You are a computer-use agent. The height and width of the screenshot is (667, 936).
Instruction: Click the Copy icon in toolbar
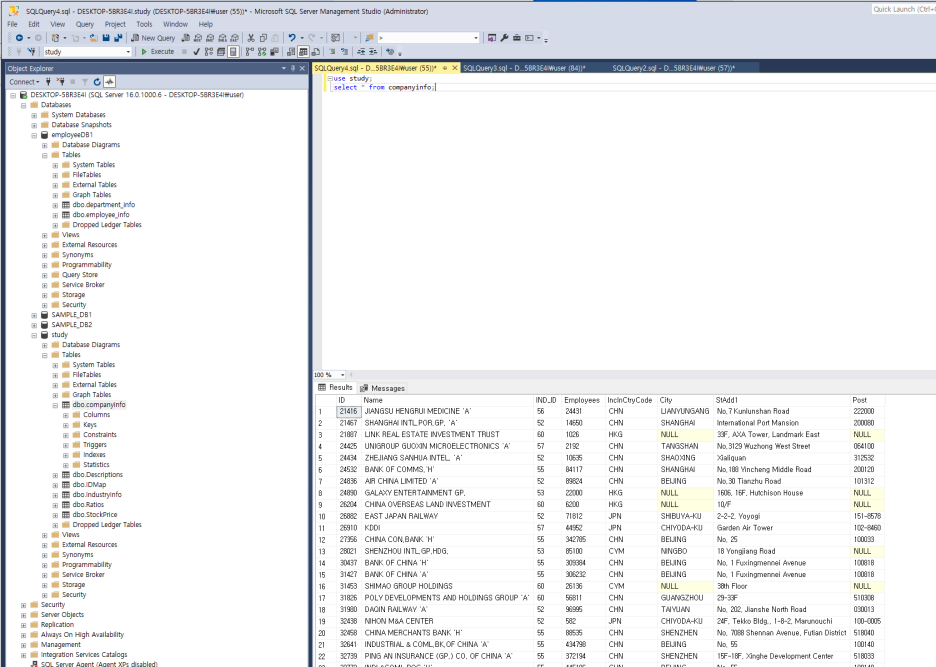(x=263, y=38)
